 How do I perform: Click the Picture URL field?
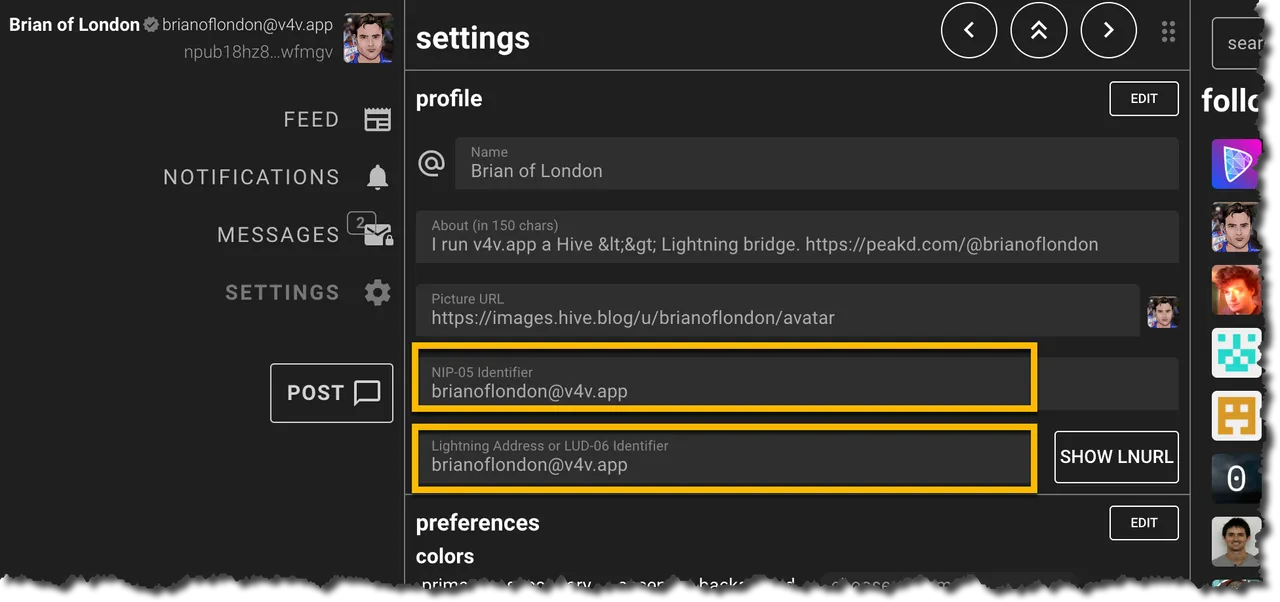(x=777, y=310)
